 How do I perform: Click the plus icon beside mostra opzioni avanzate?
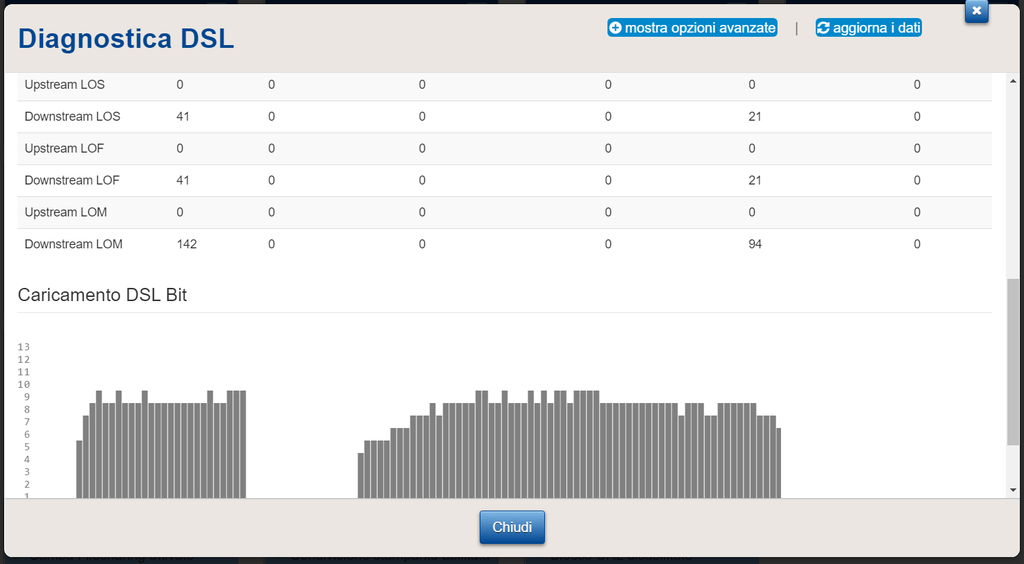[x=615, y=28]
